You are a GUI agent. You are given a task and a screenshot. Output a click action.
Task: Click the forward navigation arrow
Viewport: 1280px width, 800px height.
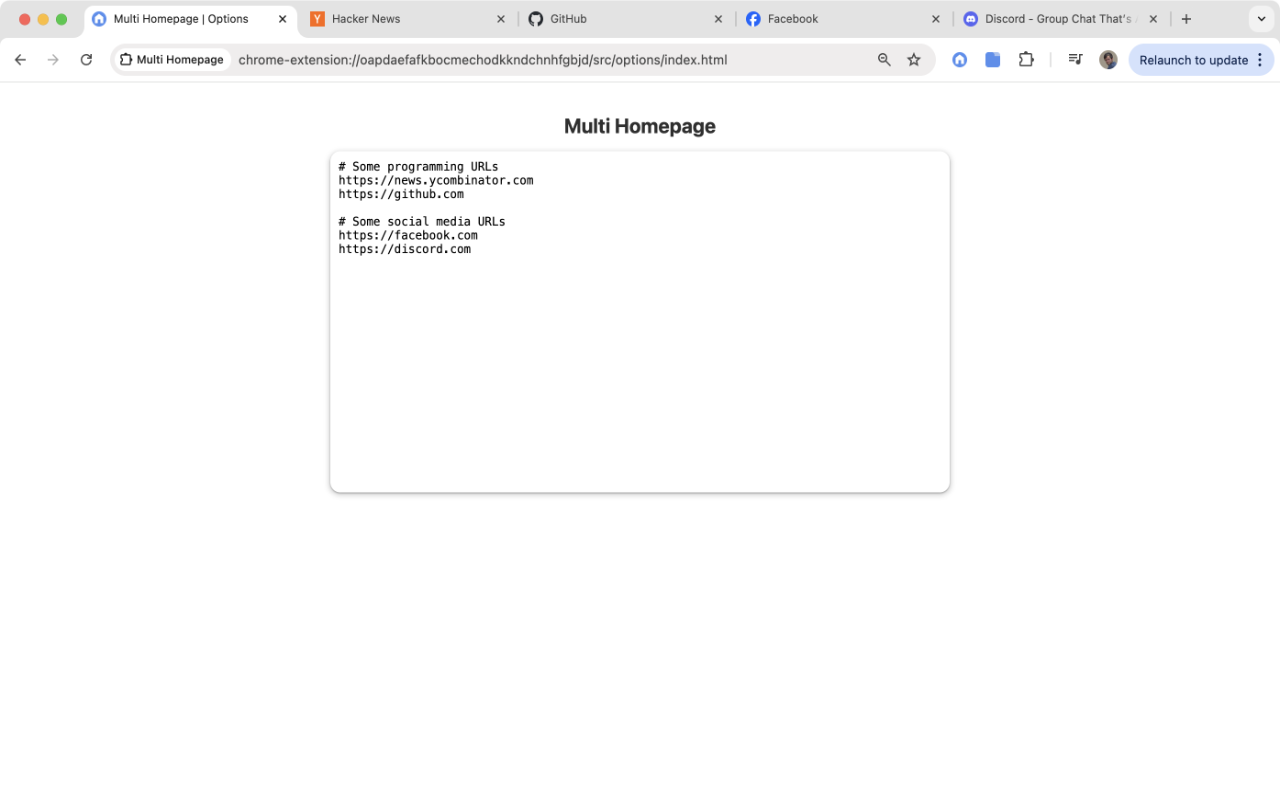click(x=53, y=59)
